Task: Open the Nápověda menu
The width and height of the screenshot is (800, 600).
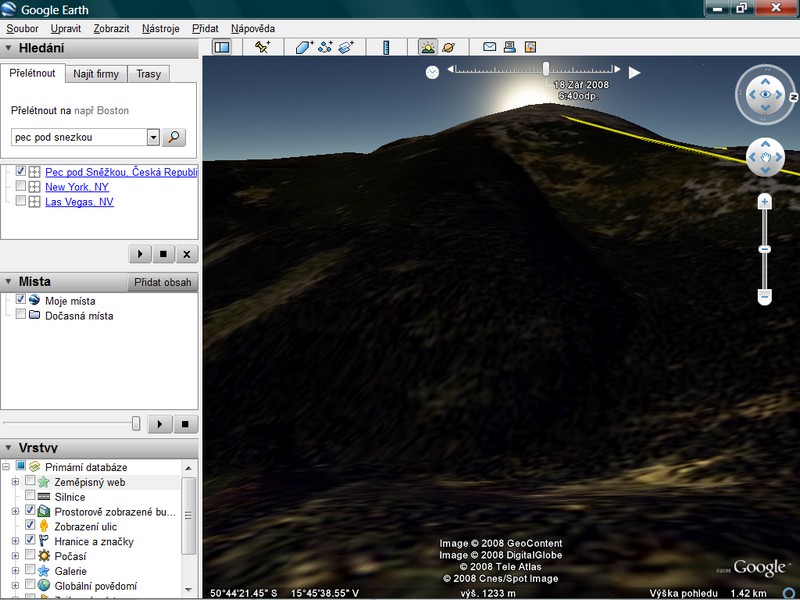Action: point(253,29)
